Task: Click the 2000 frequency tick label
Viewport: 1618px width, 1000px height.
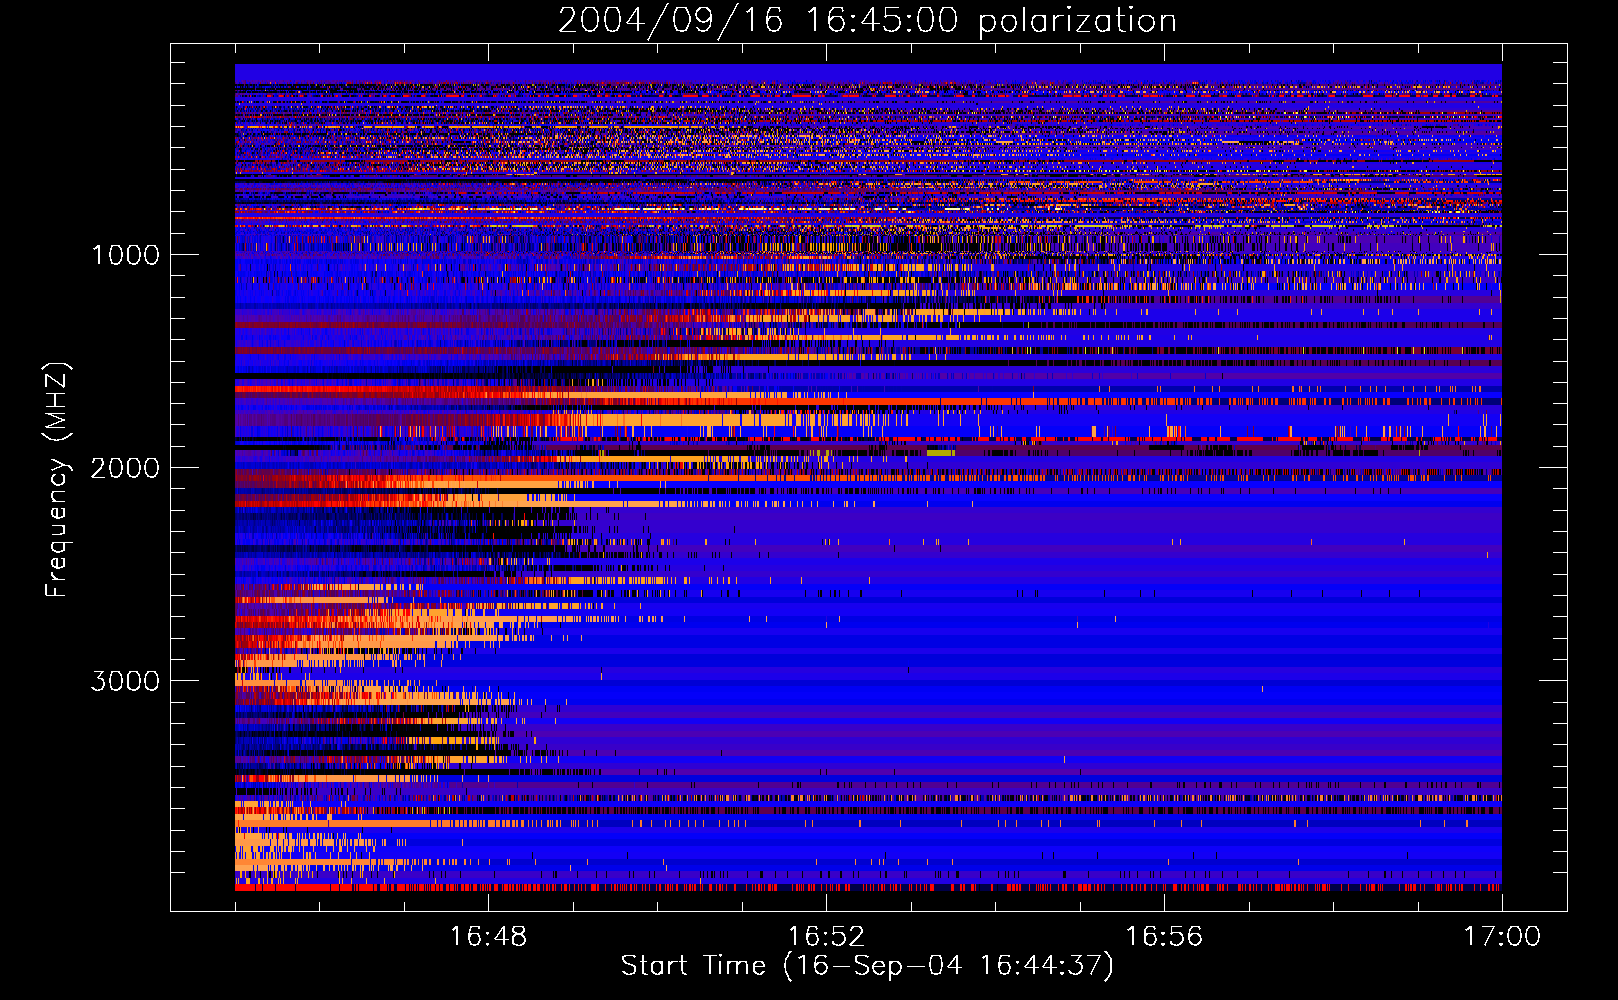Action: [x=125, y=468]
